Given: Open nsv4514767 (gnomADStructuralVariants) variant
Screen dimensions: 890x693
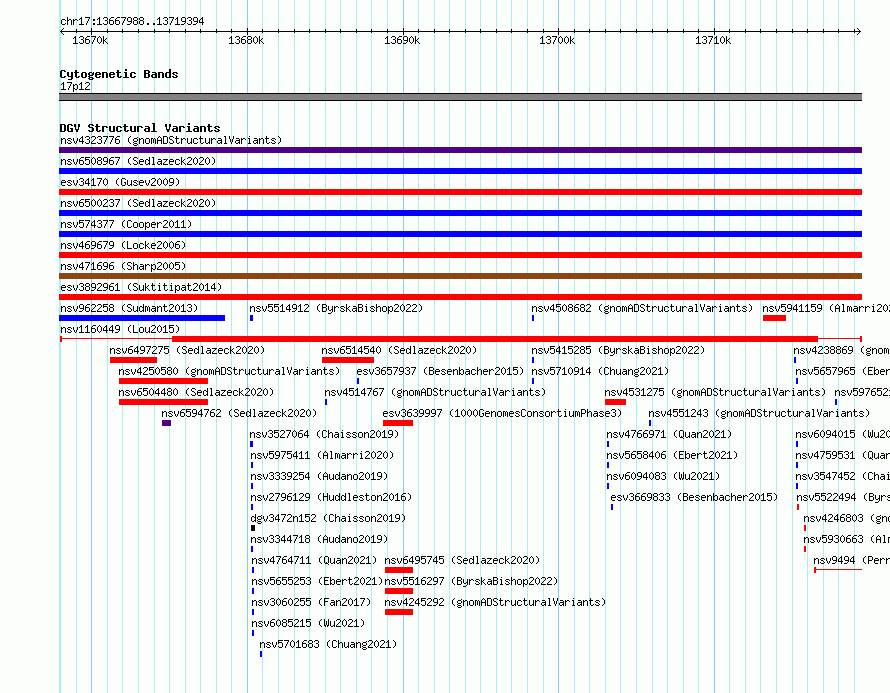Looking at the screenshot, I should 435,392.
